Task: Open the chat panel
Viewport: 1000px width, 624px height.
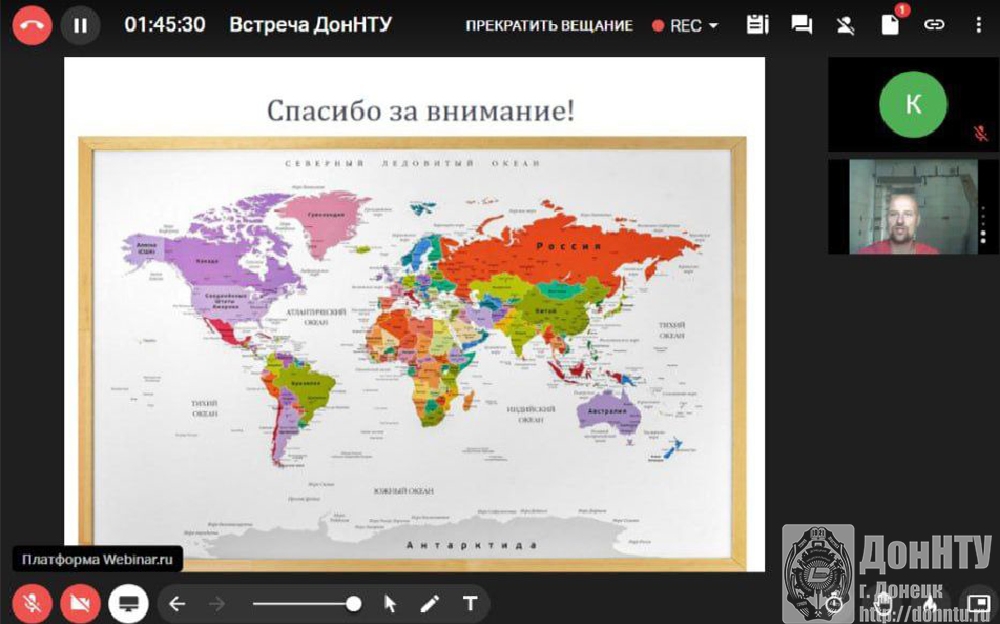Action: click(x=801, y=25)
